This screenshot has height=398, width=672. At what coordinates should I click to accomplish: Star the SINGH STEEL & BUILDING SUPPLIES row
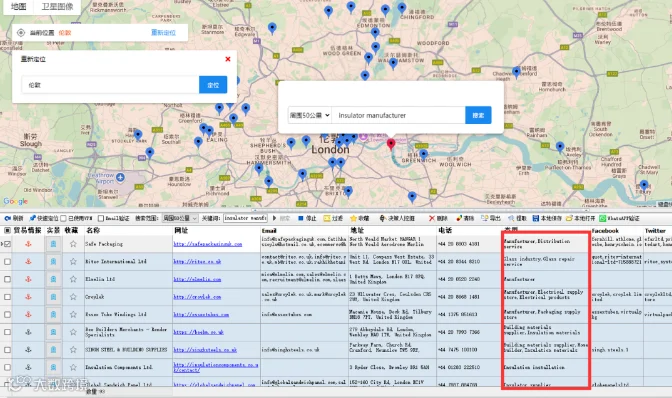click(73, 350)
